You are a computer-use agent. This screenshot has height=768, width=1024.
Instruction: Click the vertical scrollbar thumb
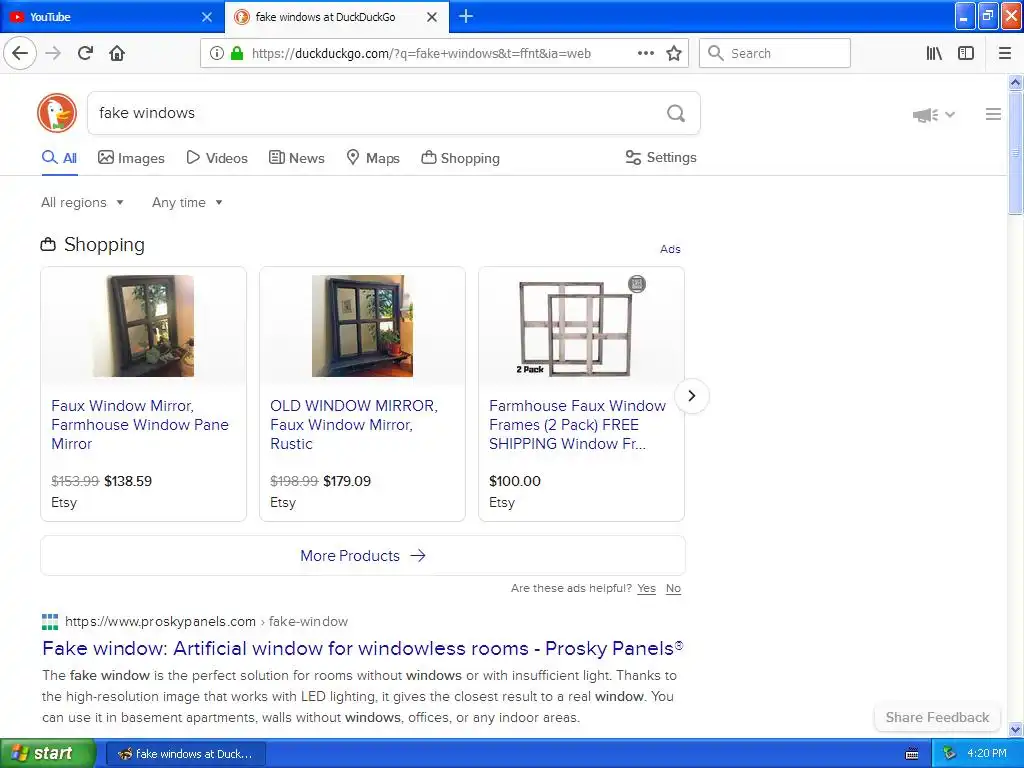(1015, 153)
